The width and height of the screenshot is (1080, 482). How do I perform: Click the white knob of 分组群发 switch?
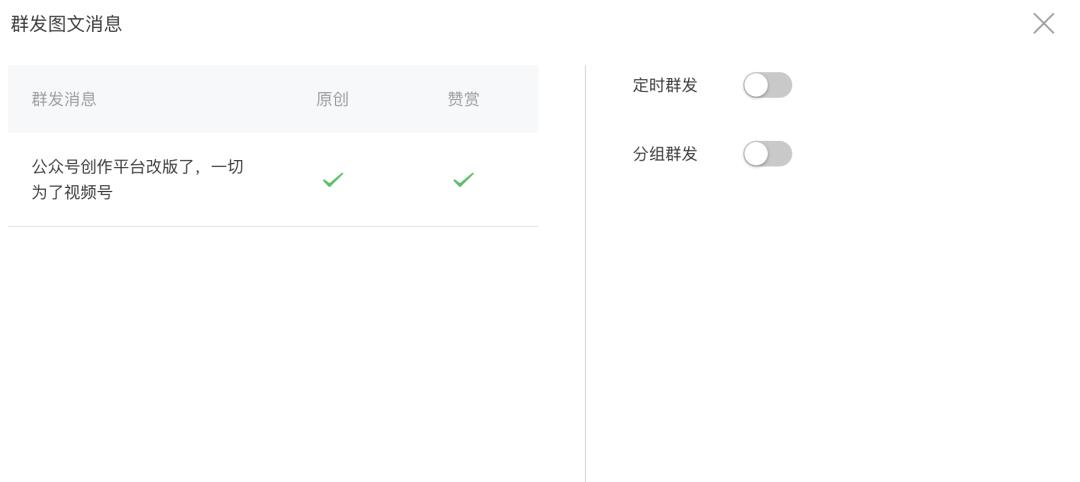click(756, 154)
